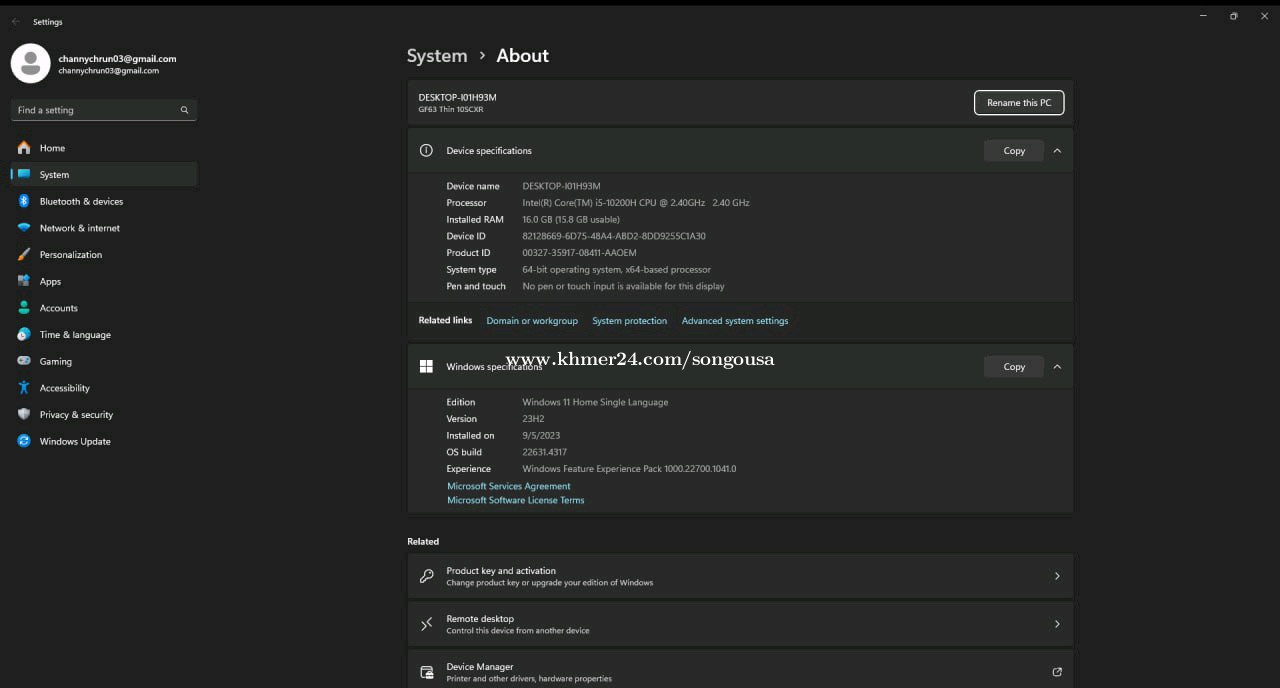Open Personalization settings
This screenshot has width=1280, height=688.
[104, 254]
